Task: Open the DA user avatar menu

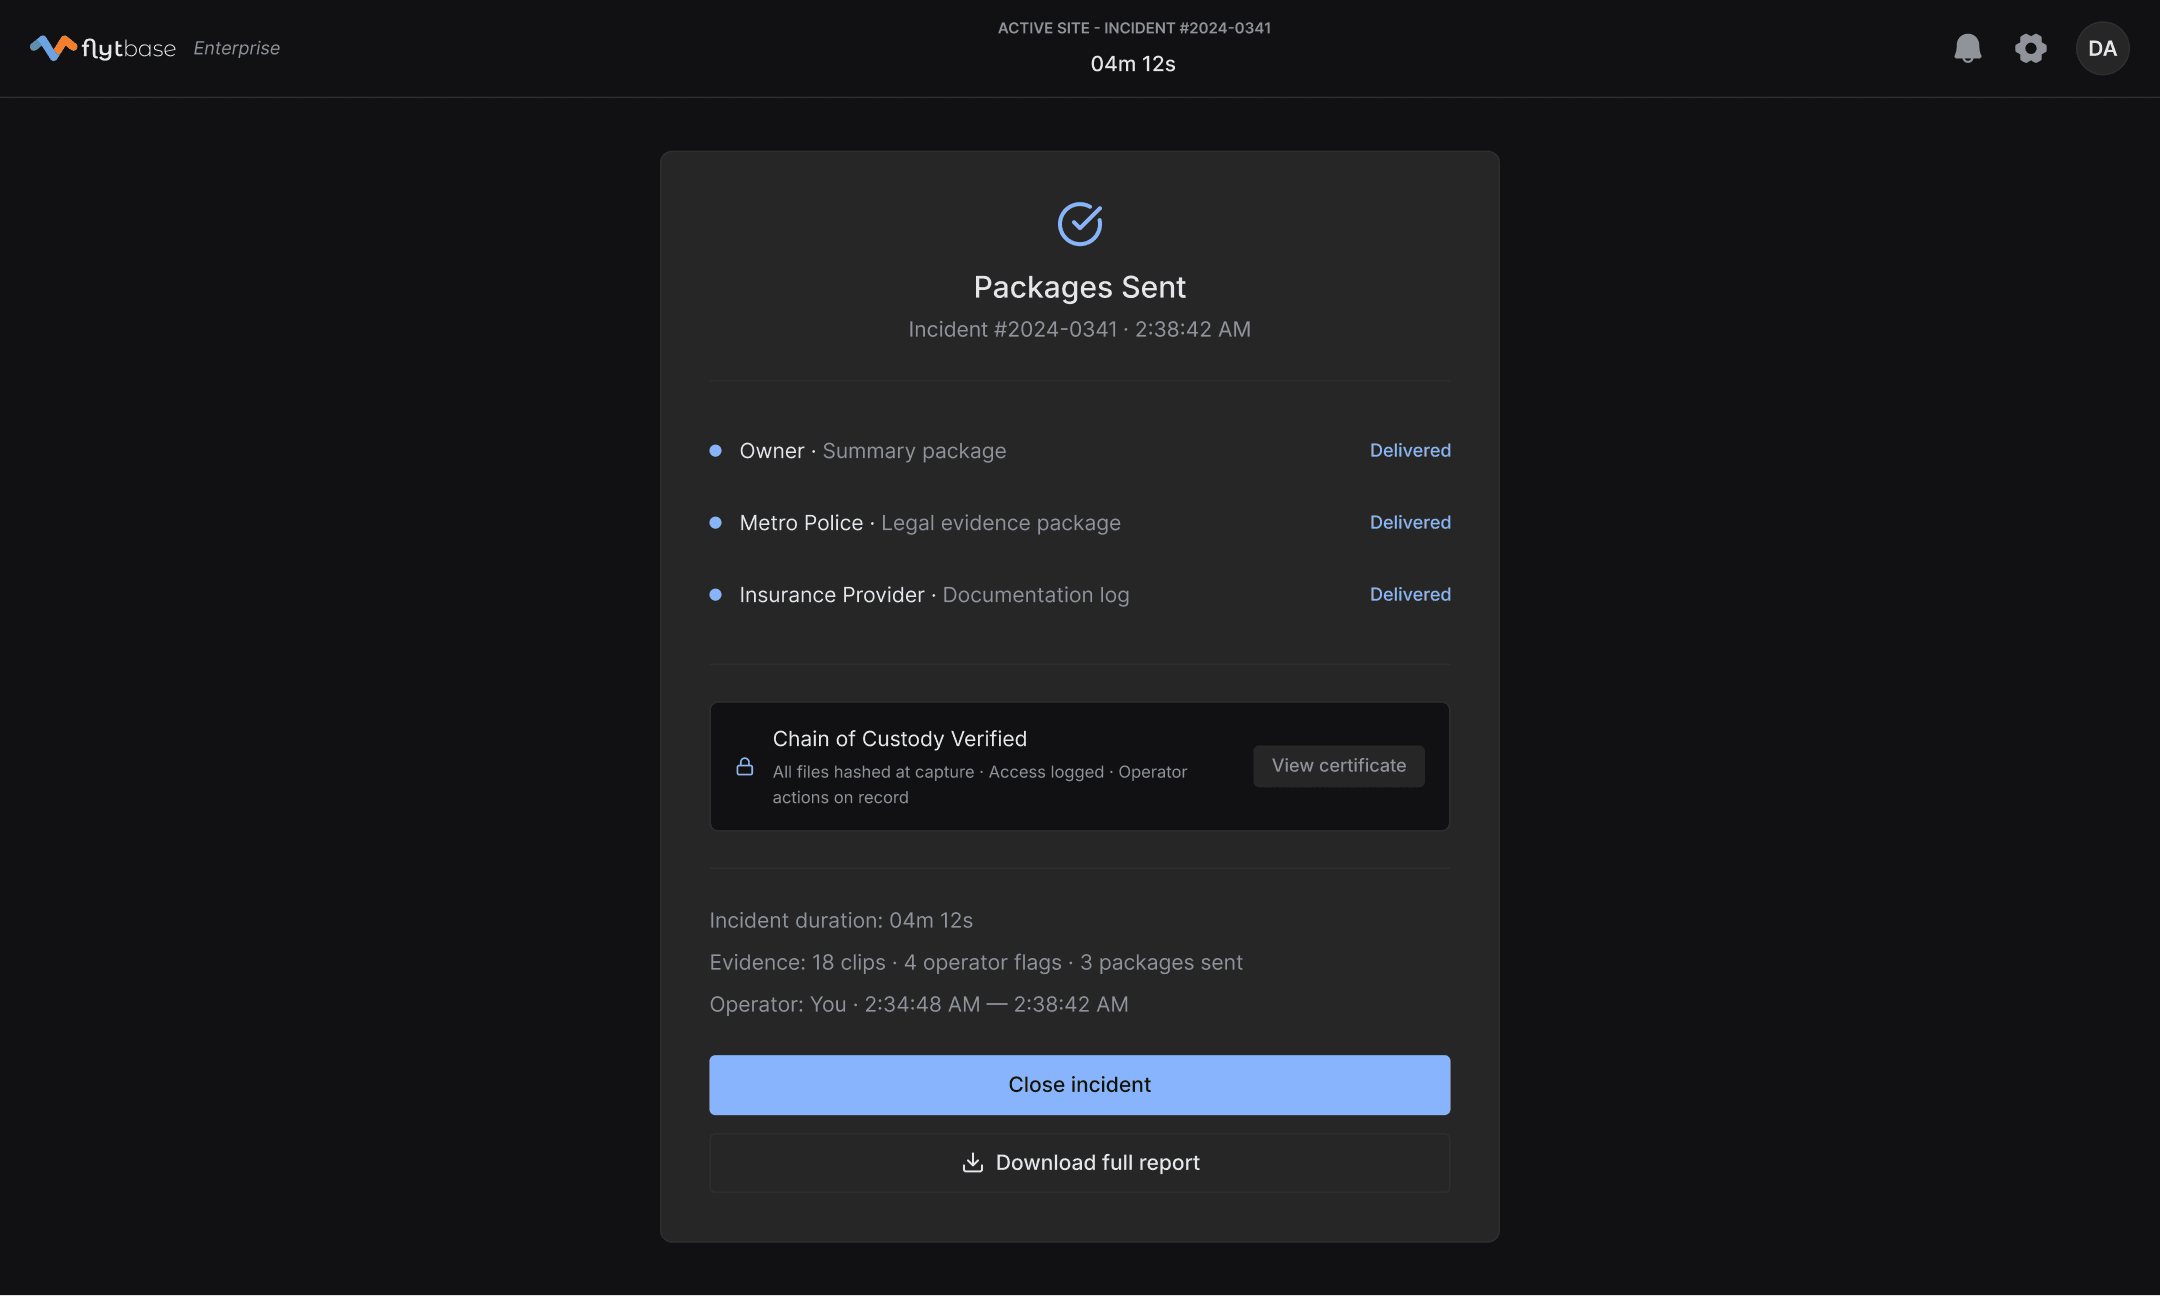Action: (2102, 48)
